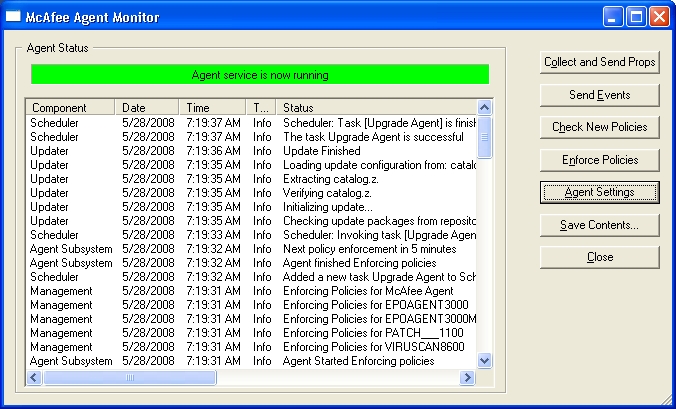This screenshot has width=676, height=409.
Task: Sort list by Date column header
Action: [147, 107]
